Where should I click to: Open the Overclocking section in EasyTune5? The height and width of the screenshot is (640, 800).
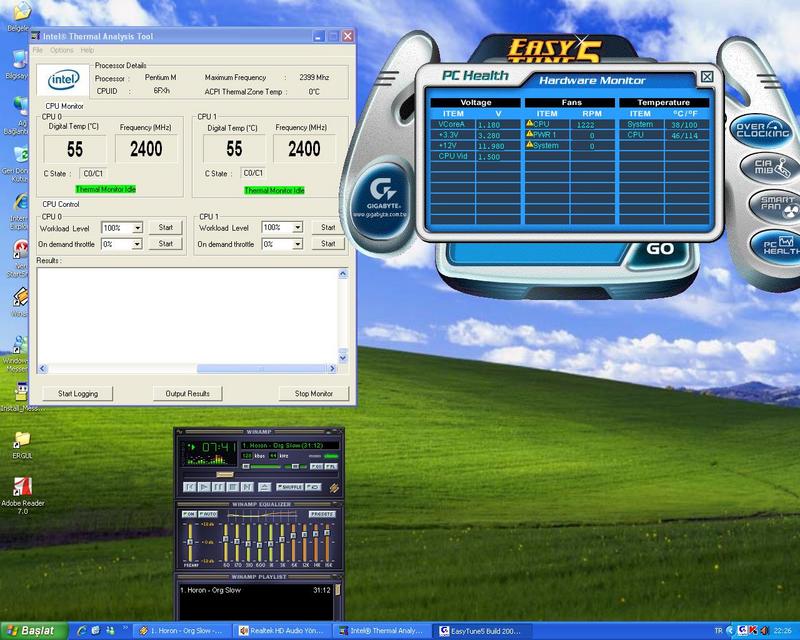point(760,131)
